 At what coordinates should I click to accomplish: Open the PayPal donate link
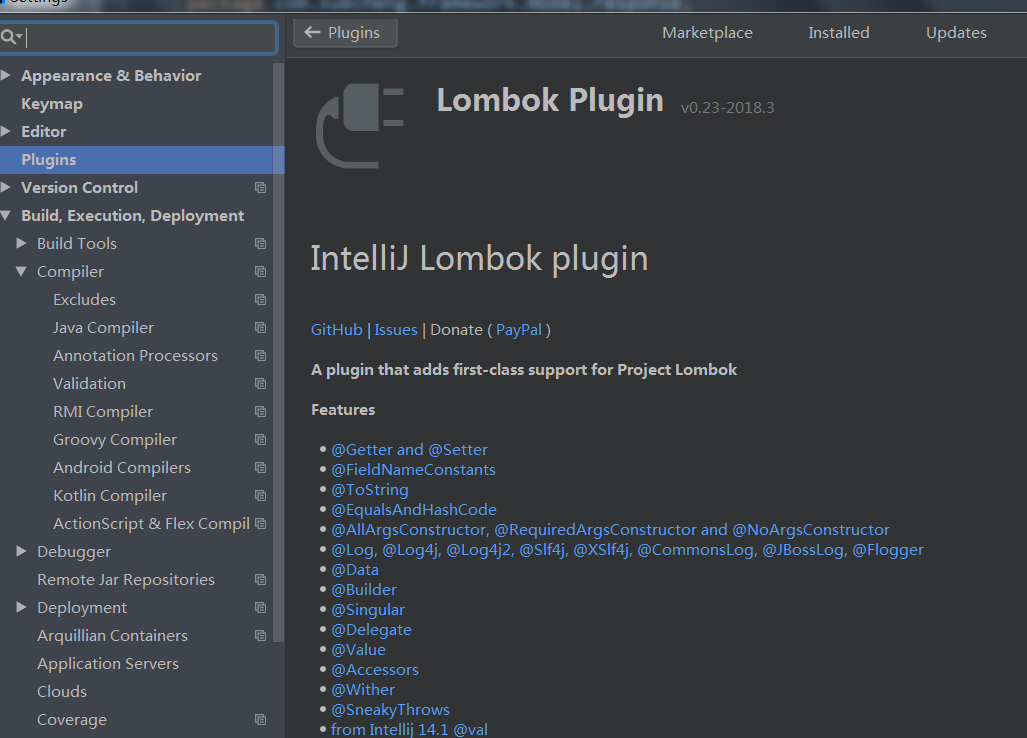pos(519,330)
